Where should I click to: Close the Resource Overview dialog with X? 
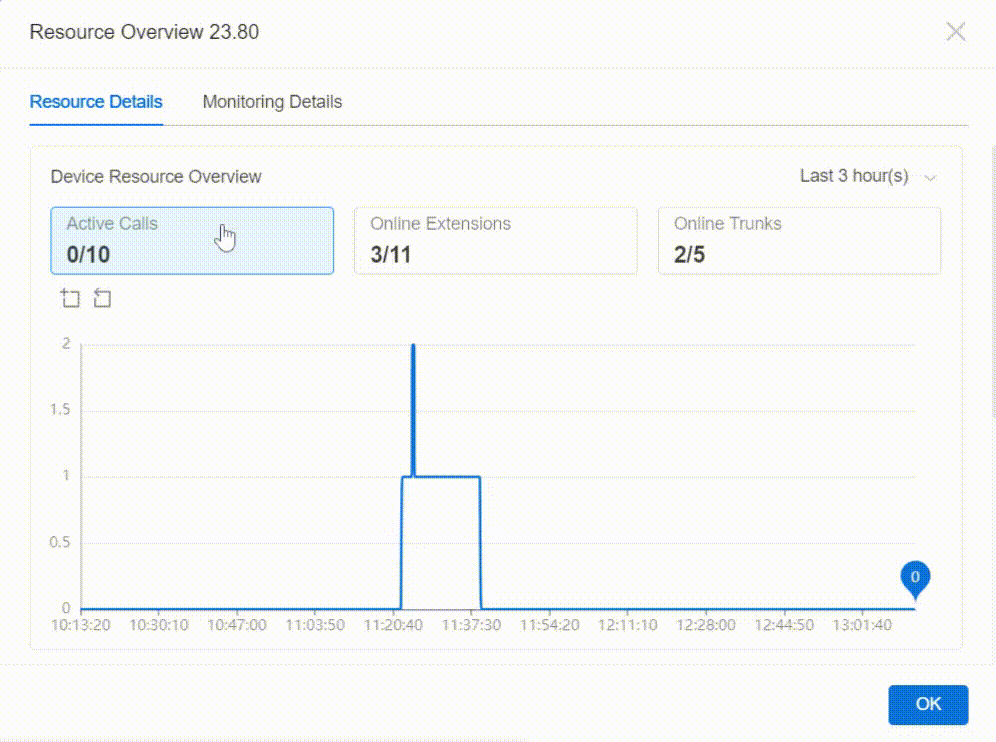(956, 32)
